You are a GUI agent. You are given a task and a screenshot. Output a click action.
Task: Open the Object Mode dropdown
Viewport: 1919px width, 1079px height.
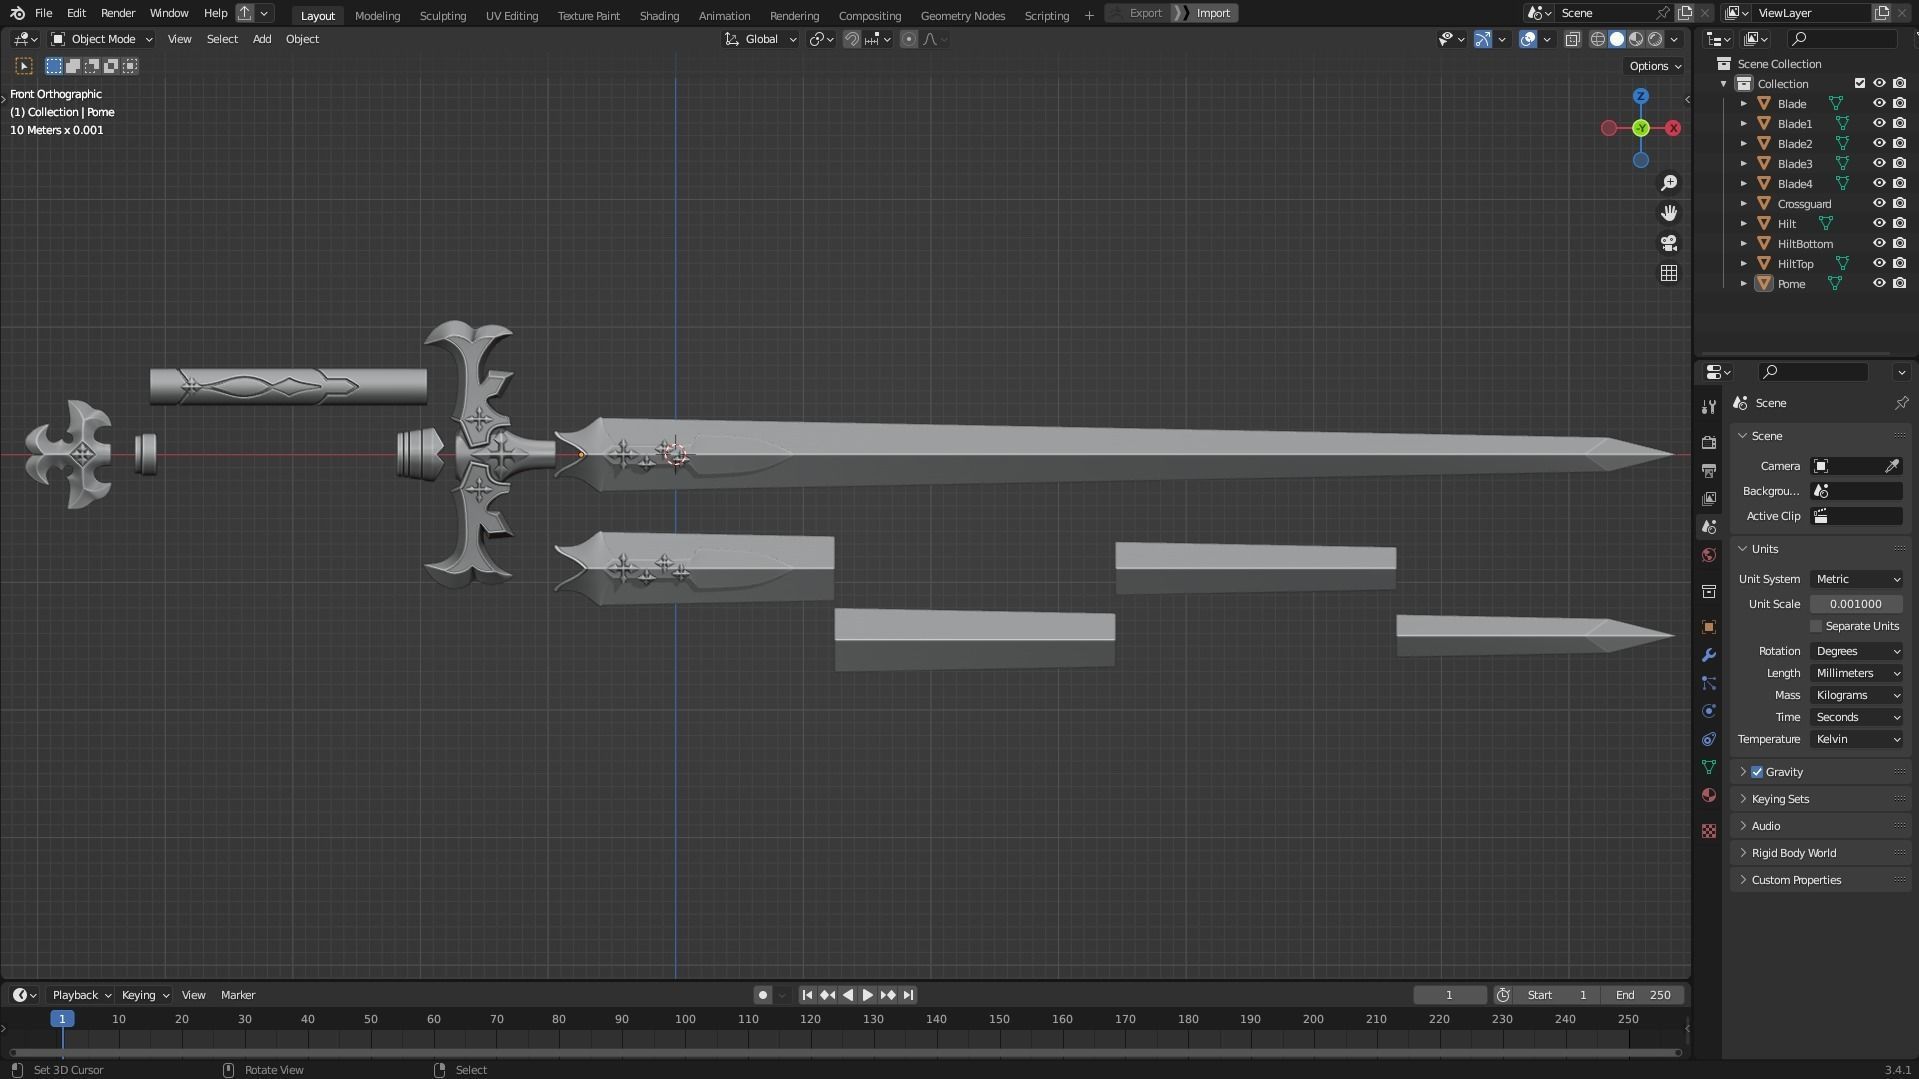101,39
